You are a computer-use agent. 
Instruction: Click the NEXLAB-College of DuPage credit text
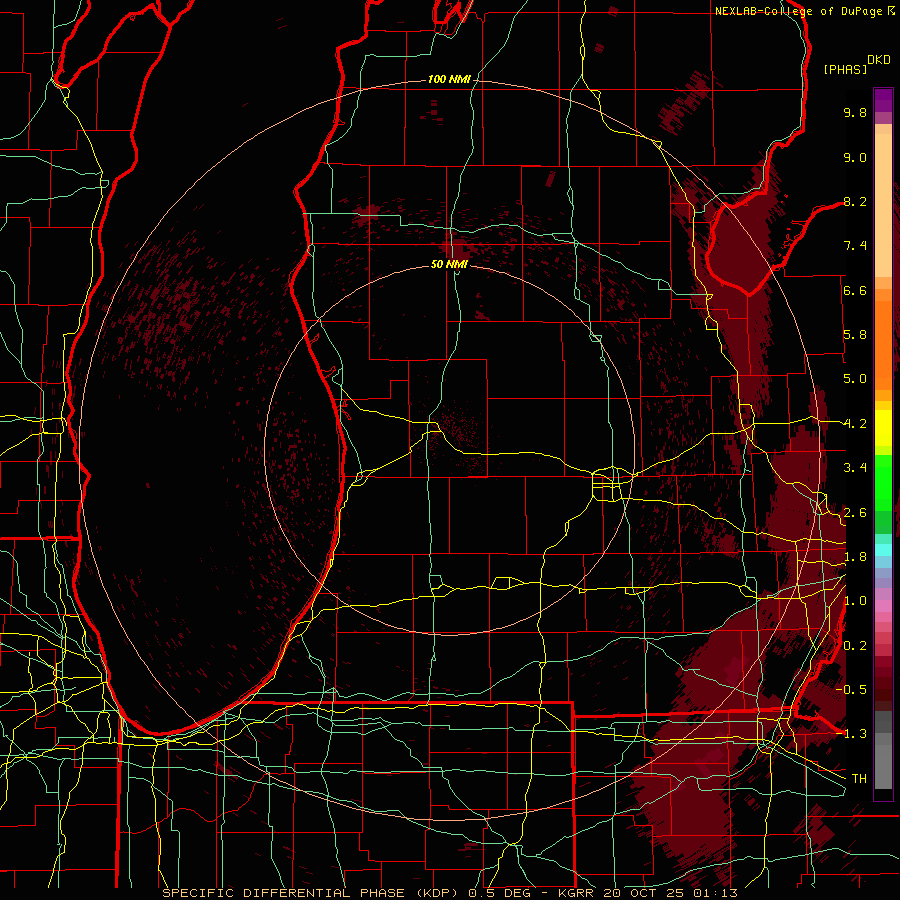click(x=800, y=11)
